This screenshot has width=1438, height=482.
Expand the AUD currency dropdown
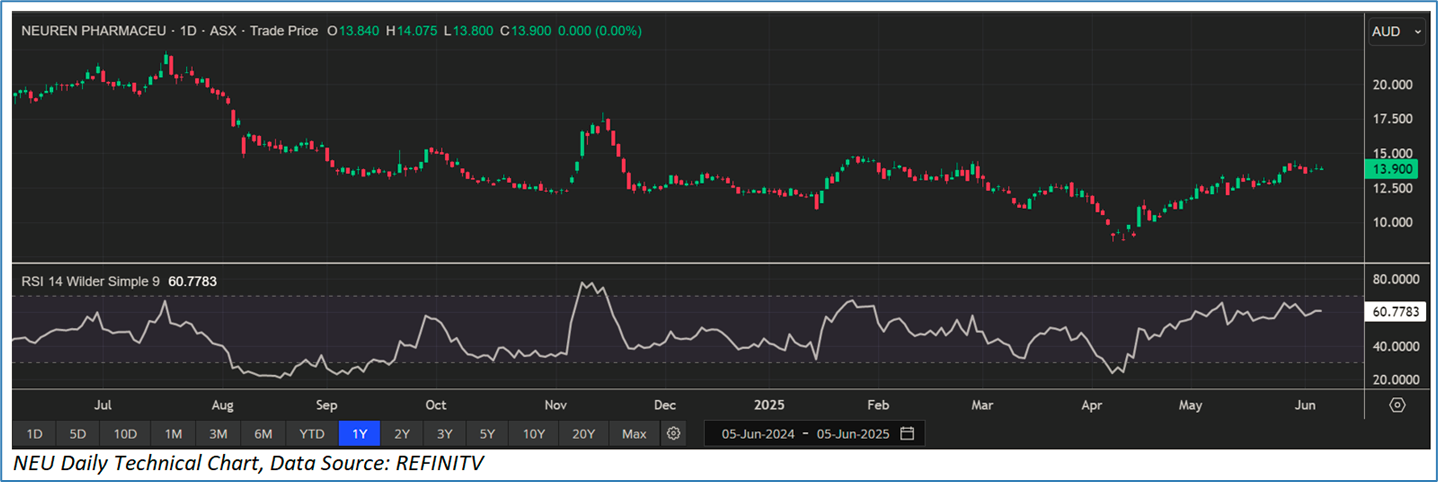[1395, 32]
